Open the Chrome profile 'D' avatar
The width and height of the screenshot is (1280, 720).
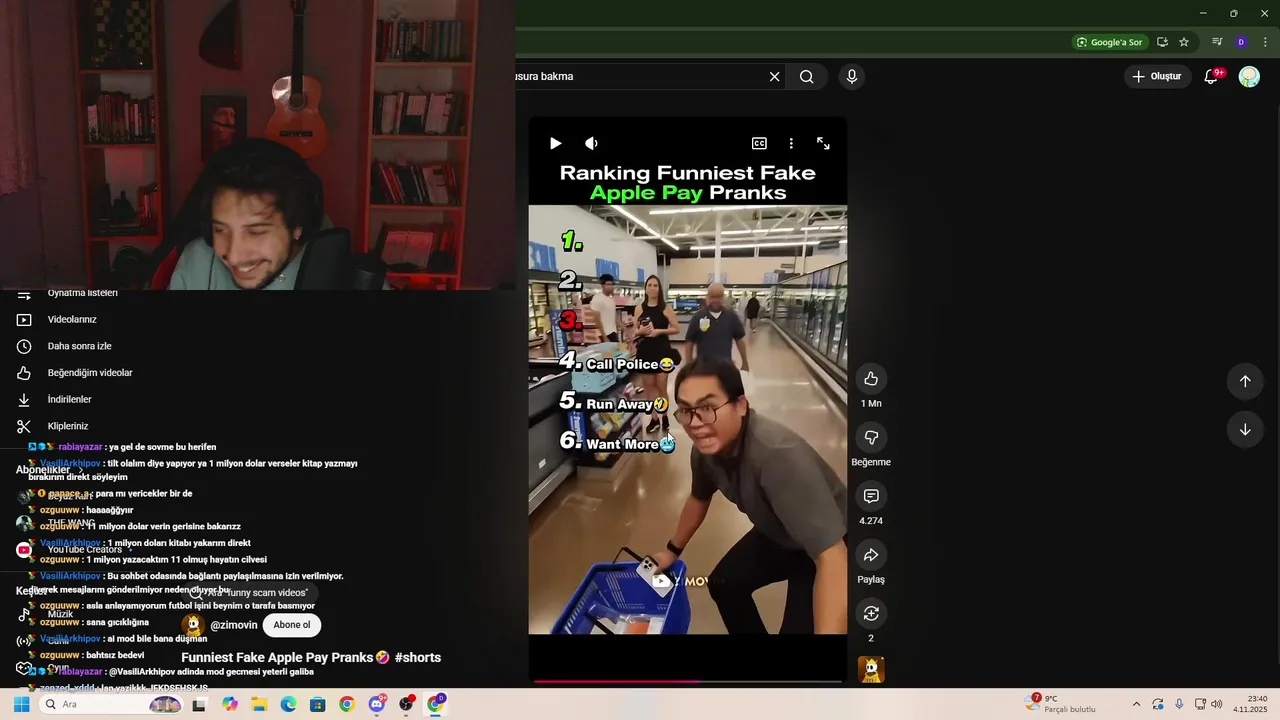point(1241,42)
